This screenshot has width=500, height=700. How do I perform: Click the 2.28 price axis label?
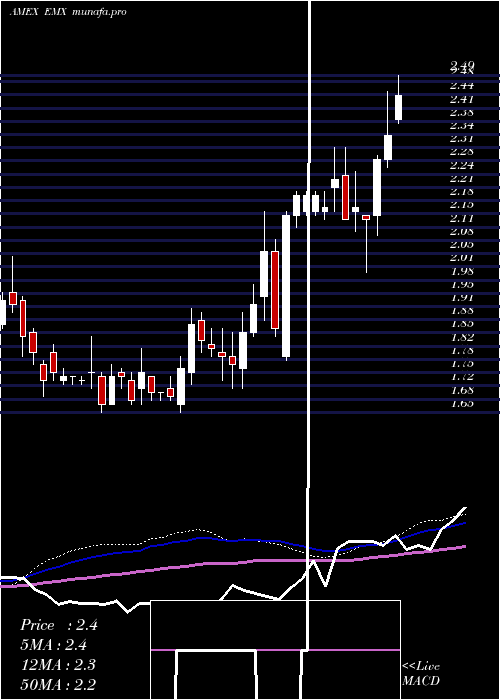pos(462,152)
